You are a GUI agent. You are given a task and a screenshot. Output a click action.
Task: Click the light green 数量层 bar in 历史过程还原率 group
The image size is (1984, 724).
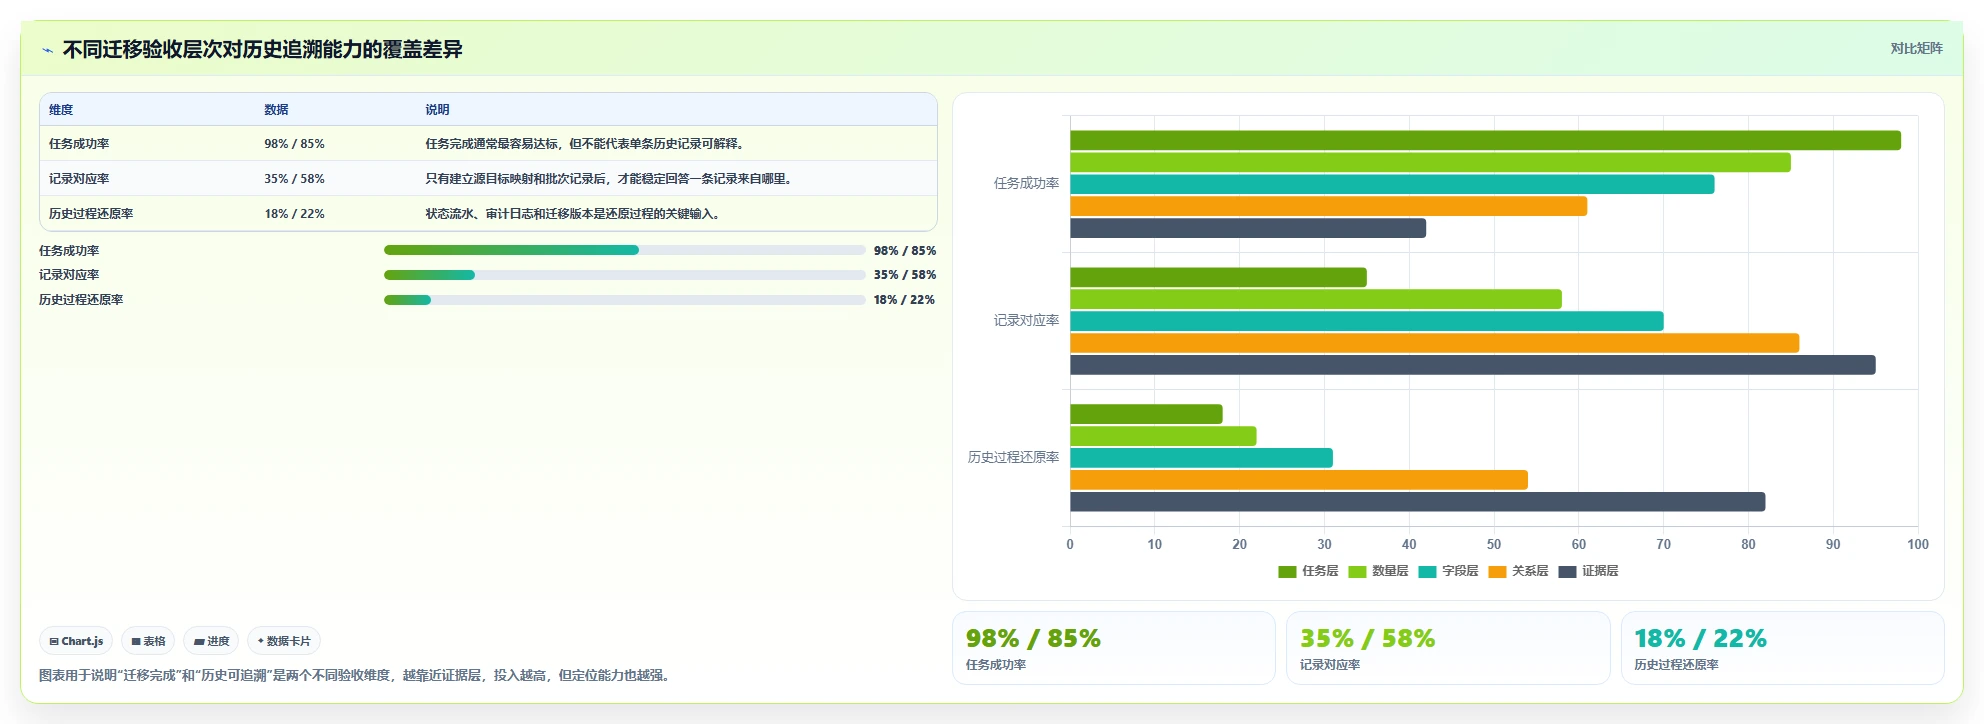point(1163,436)
